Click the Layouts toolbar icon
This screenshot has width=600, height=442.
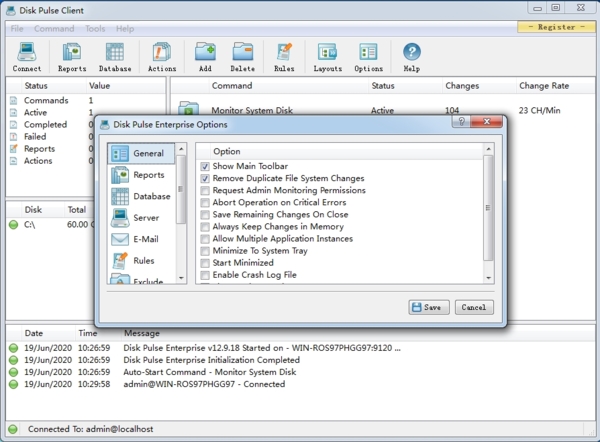(x=328, y=57)
